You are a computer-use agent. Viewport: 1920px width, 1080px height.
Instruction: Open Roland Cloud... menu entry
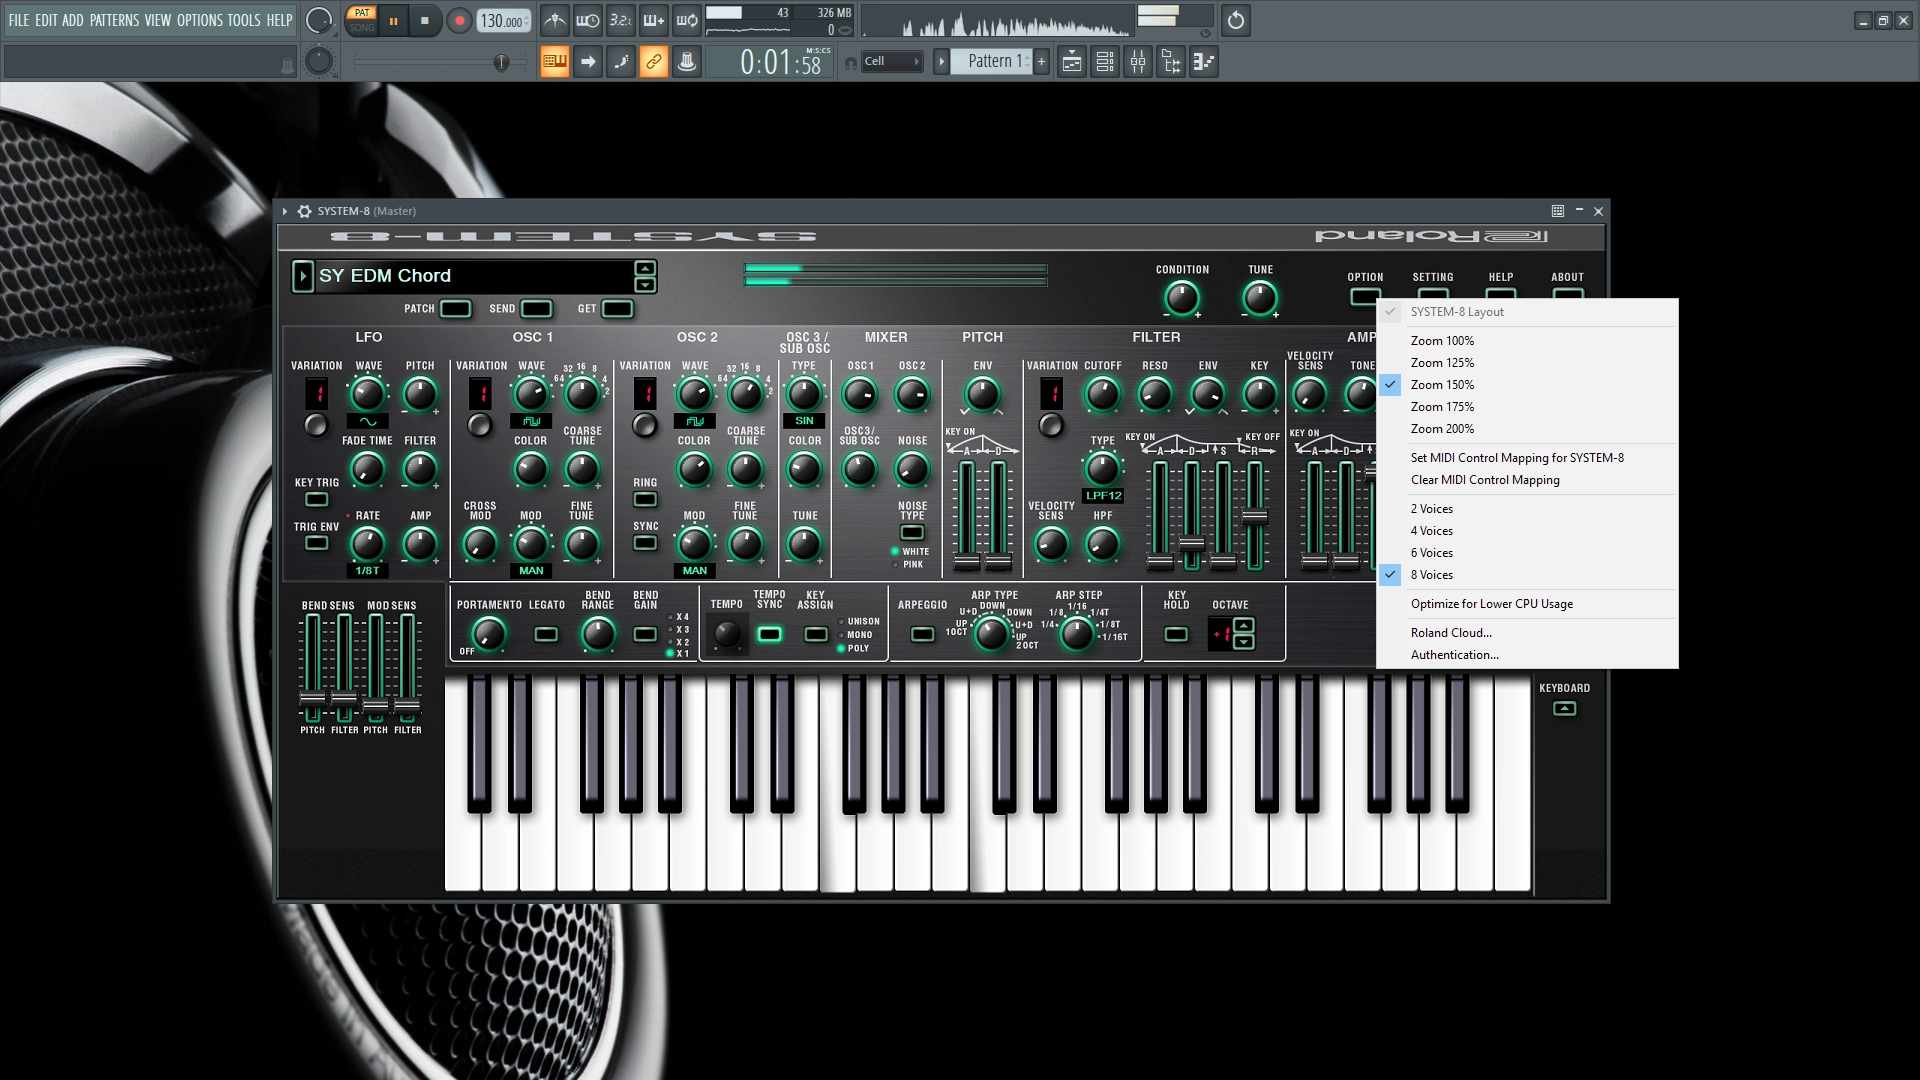coord(1527,633)
